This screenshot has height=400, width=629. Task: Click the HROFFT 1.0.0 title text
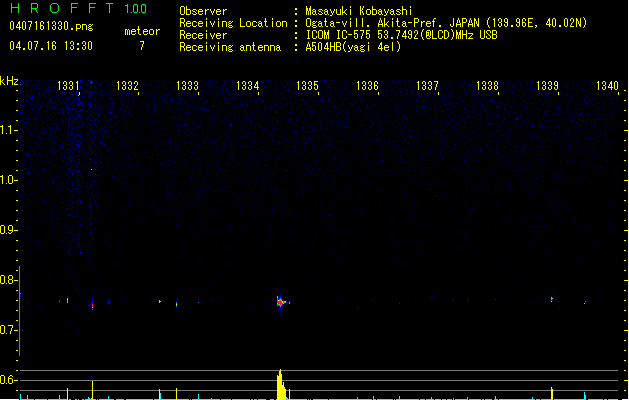tap(79, 8)
